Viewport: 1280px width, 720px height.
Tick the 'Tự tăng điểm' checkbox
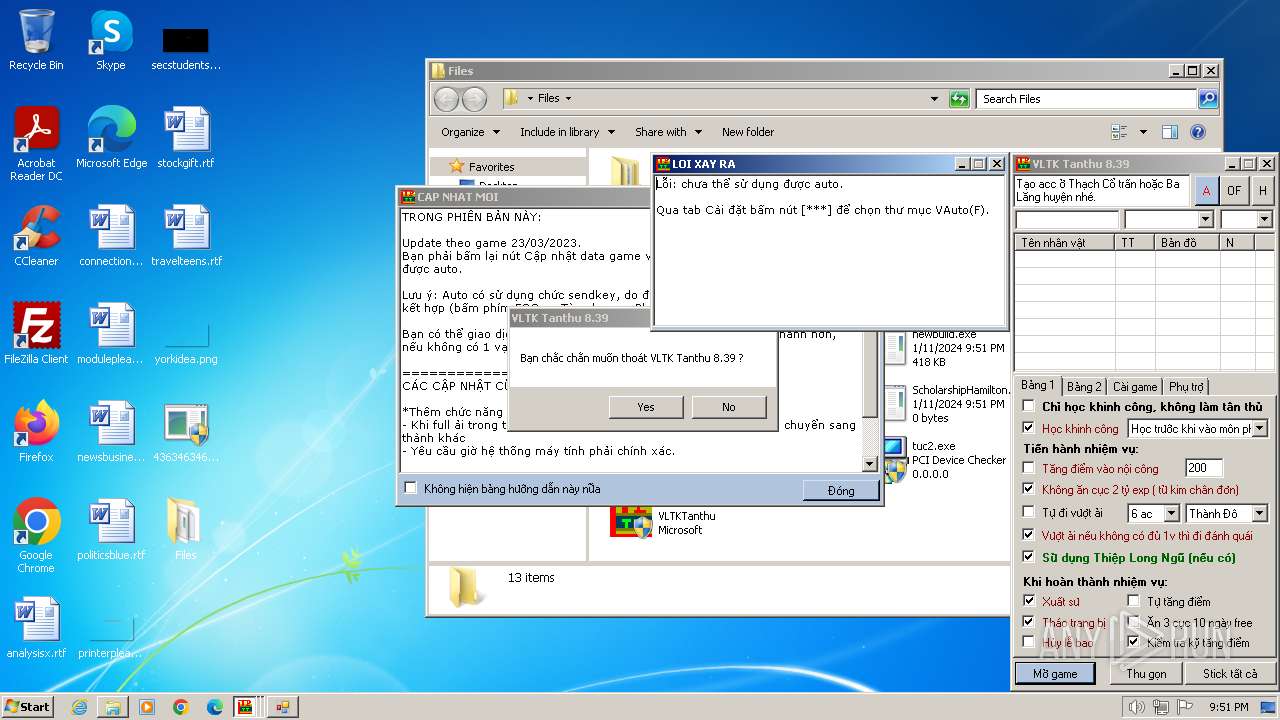pos(1133,601)
